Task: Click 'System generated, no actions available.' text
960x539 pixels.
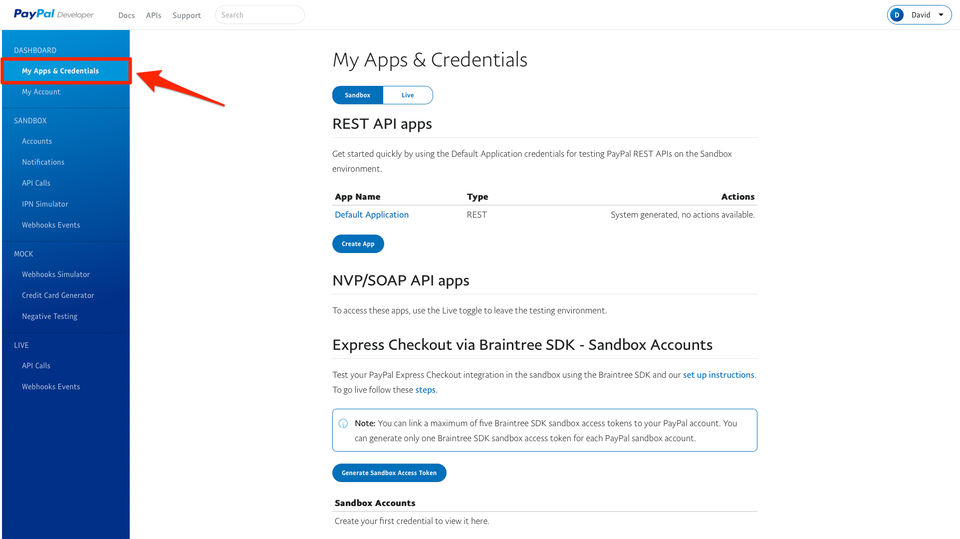Action: click(x=683, y=215)
